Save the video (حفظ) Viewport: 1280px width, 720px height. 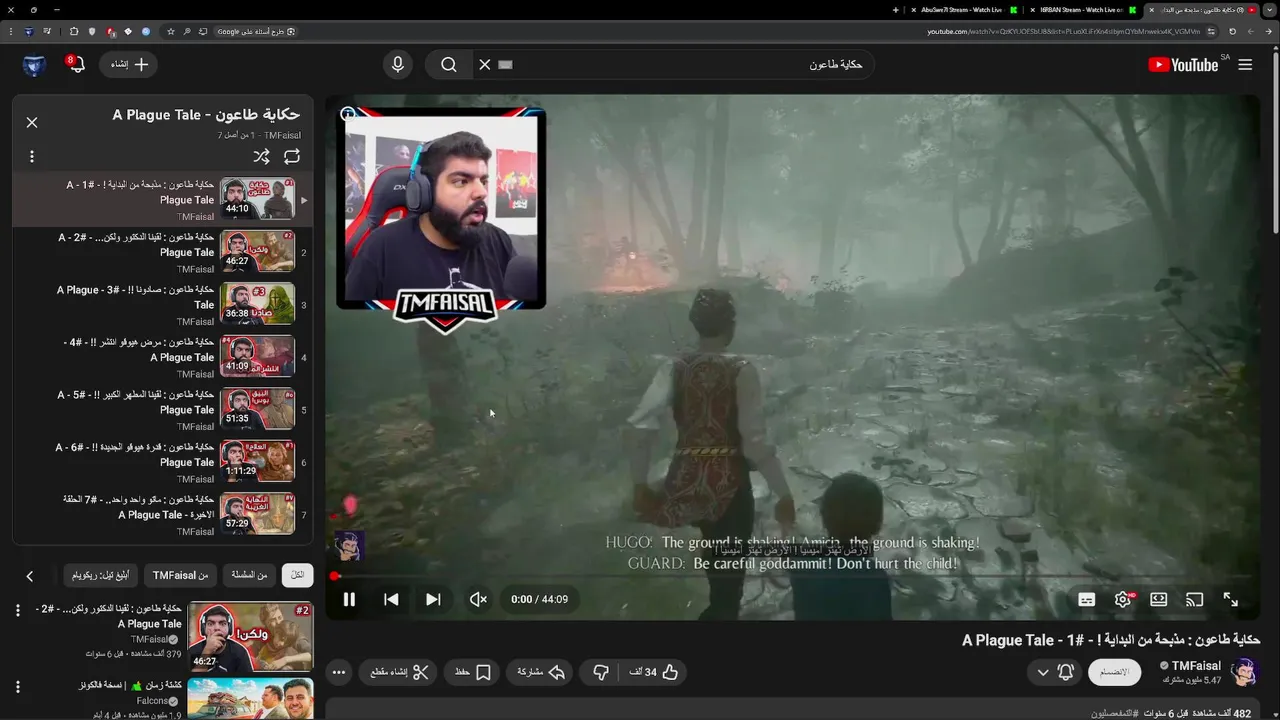click(x=472, y=672)
